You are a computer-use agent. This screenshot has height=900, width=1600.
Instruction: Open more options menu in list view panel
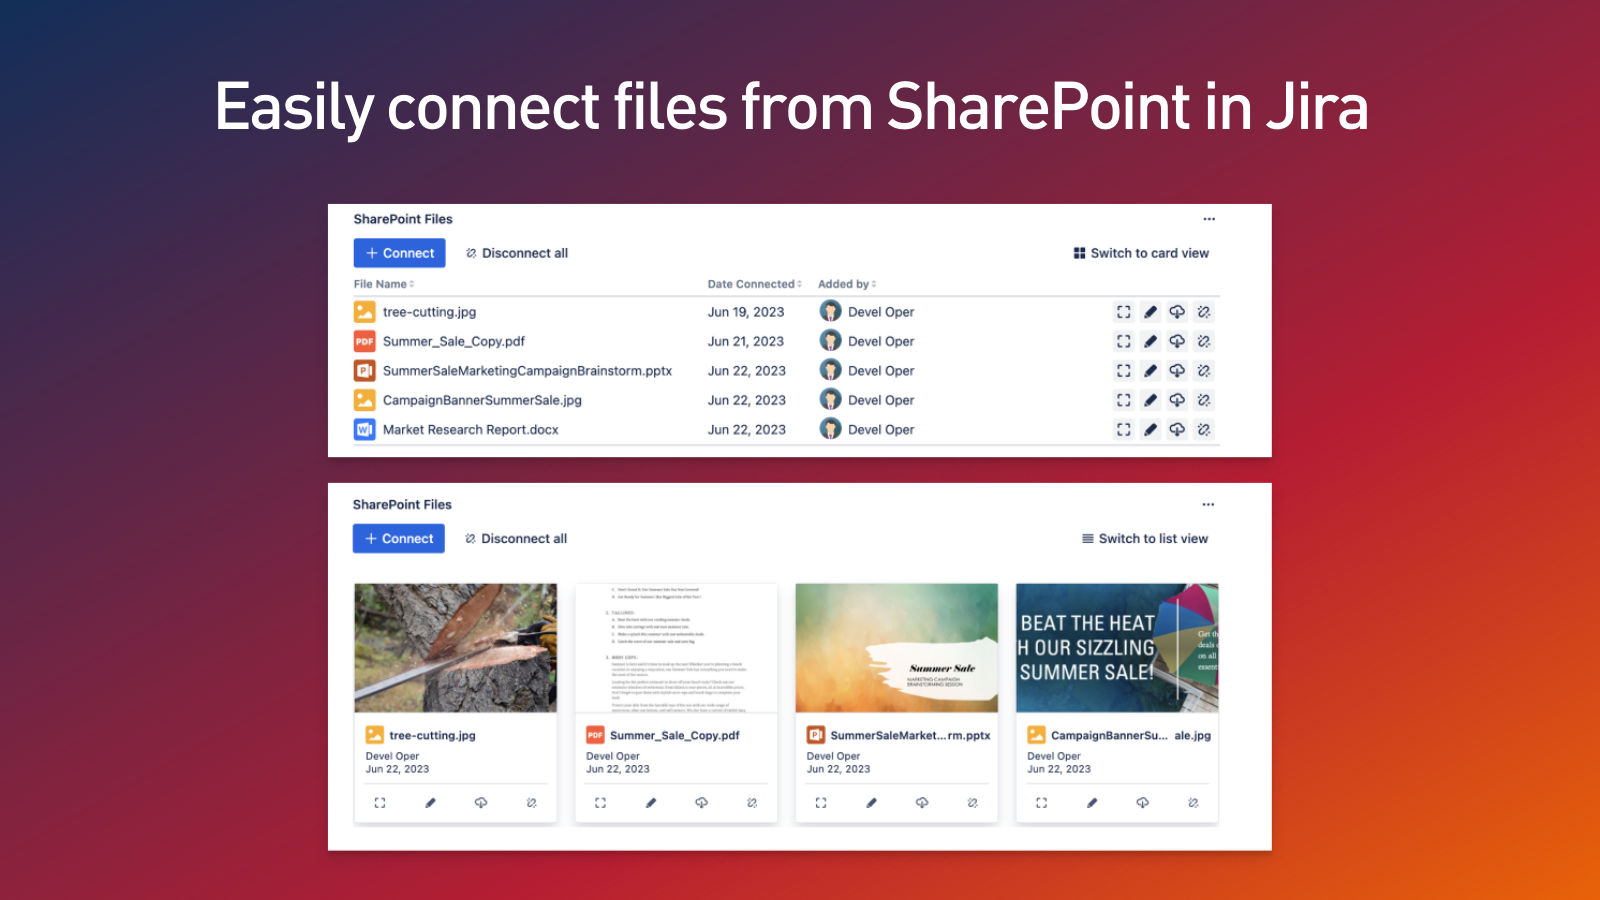[1209, 219]
